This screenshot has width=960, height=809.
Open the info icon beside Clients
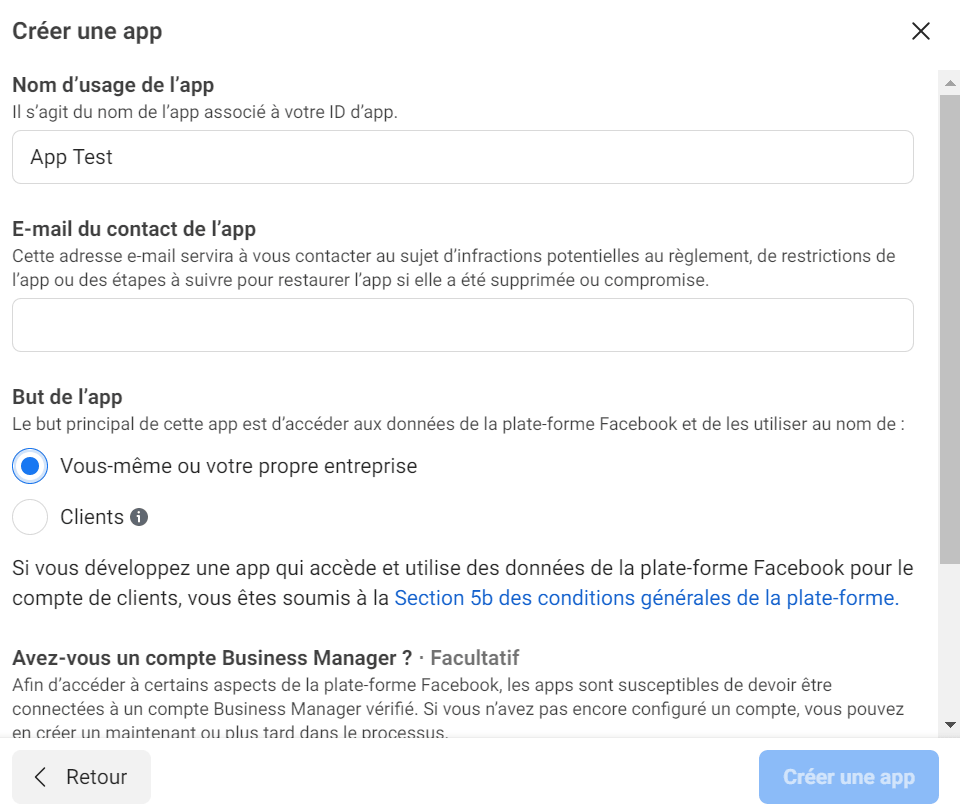pyautogui.click(x=139, y=517)
